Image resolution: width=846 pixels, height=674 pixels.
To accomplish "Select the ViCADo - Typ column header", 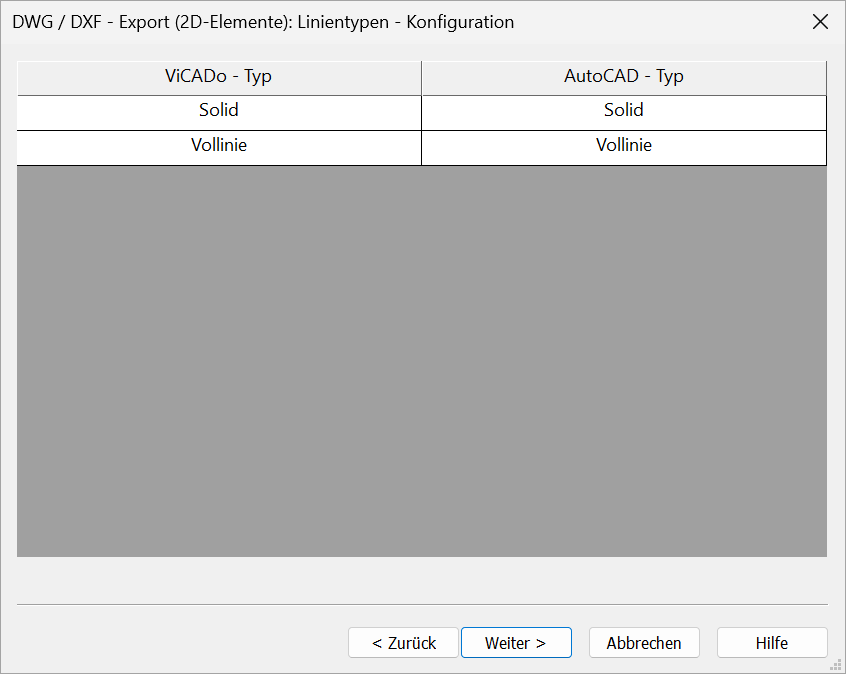I will pos(219,78).
